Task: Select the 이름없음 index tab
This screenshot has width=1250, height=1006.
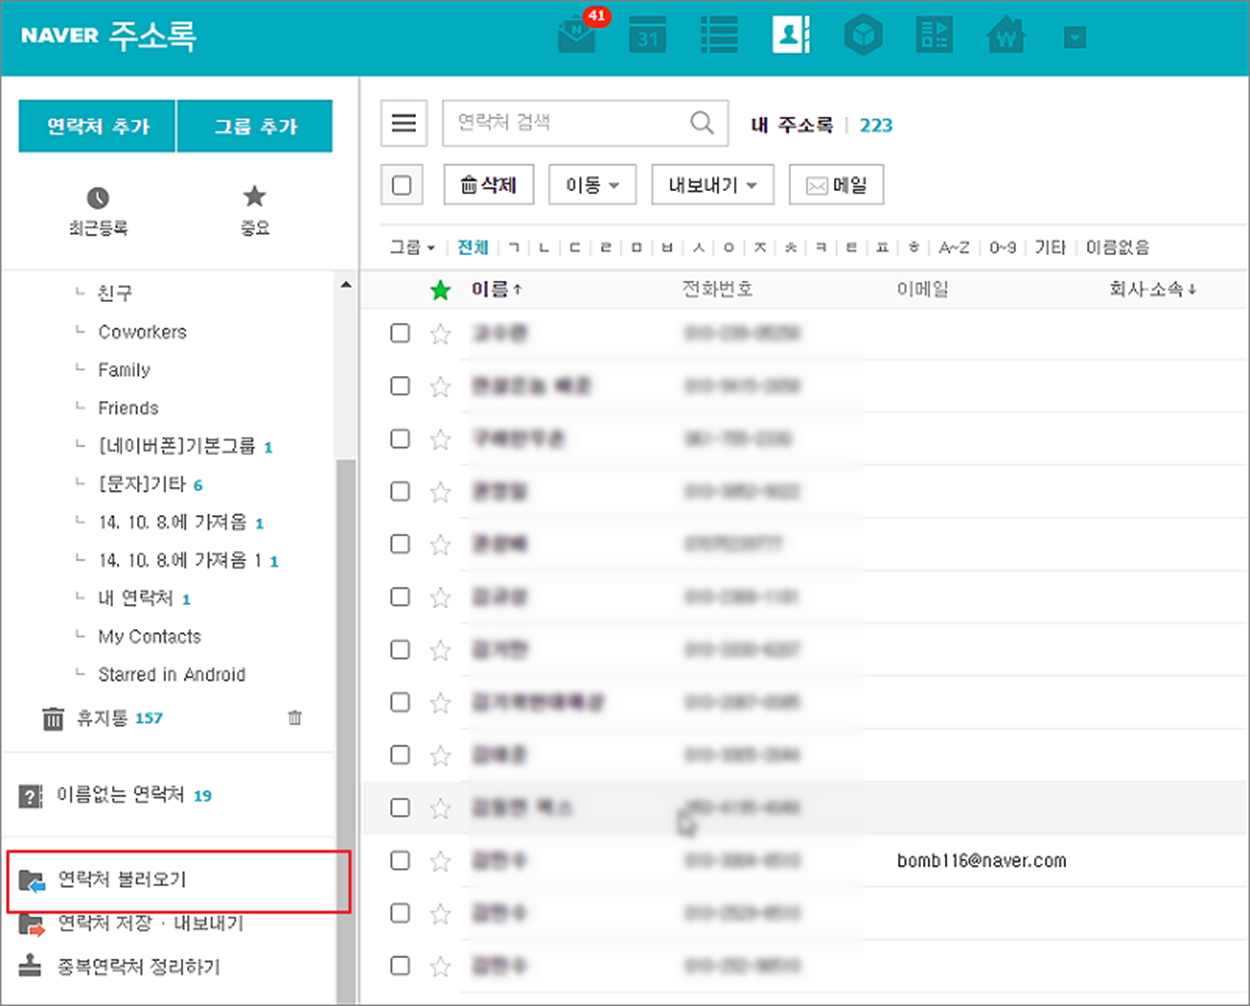Action: 1118,247
